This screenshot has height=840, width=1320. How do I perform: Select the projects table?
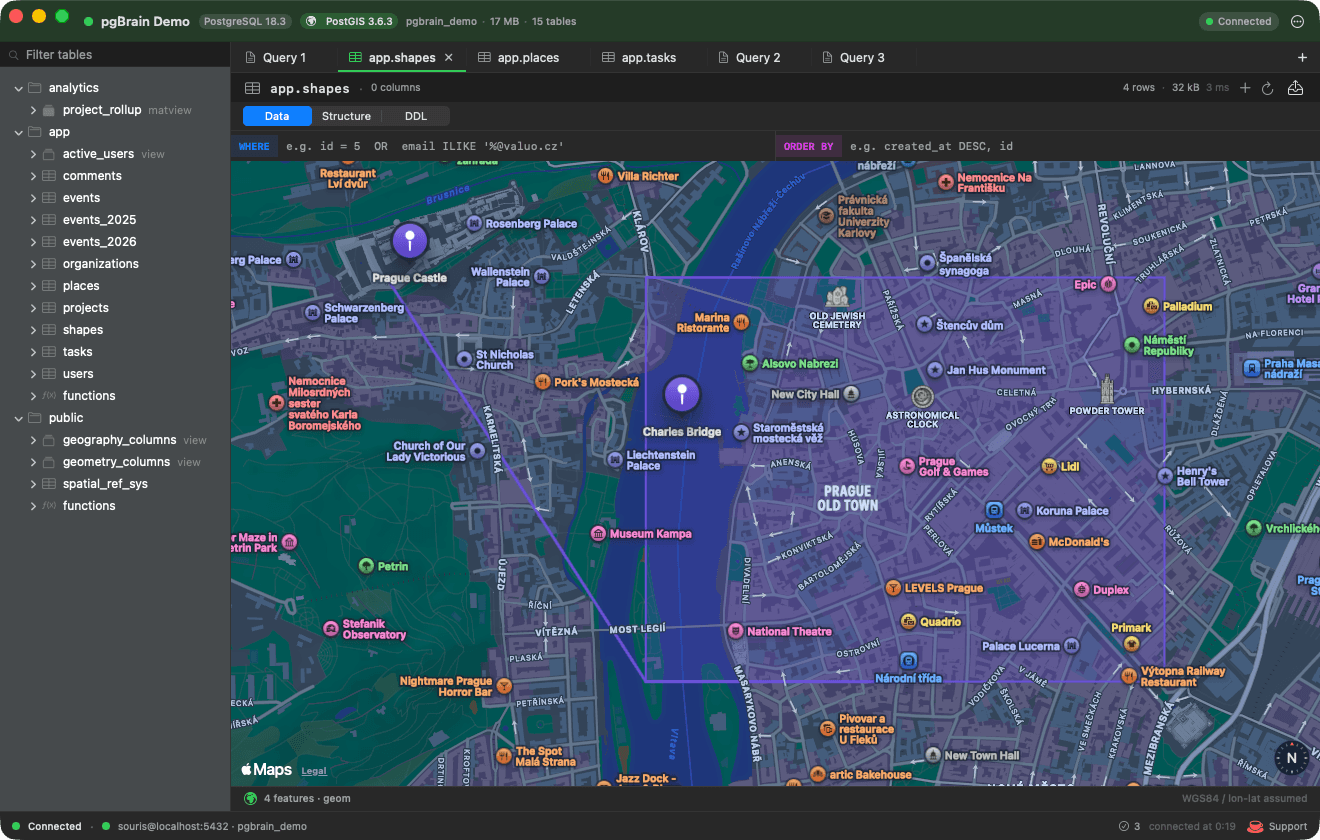(x=85, y=308)
